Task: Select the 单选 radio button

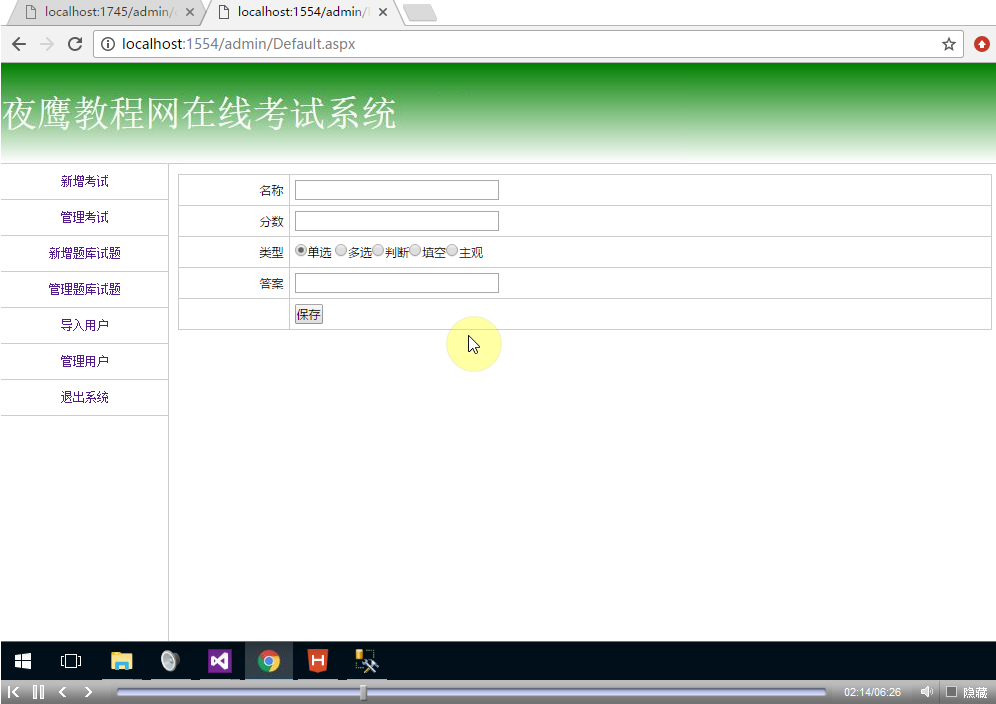Action: (300, 250)
